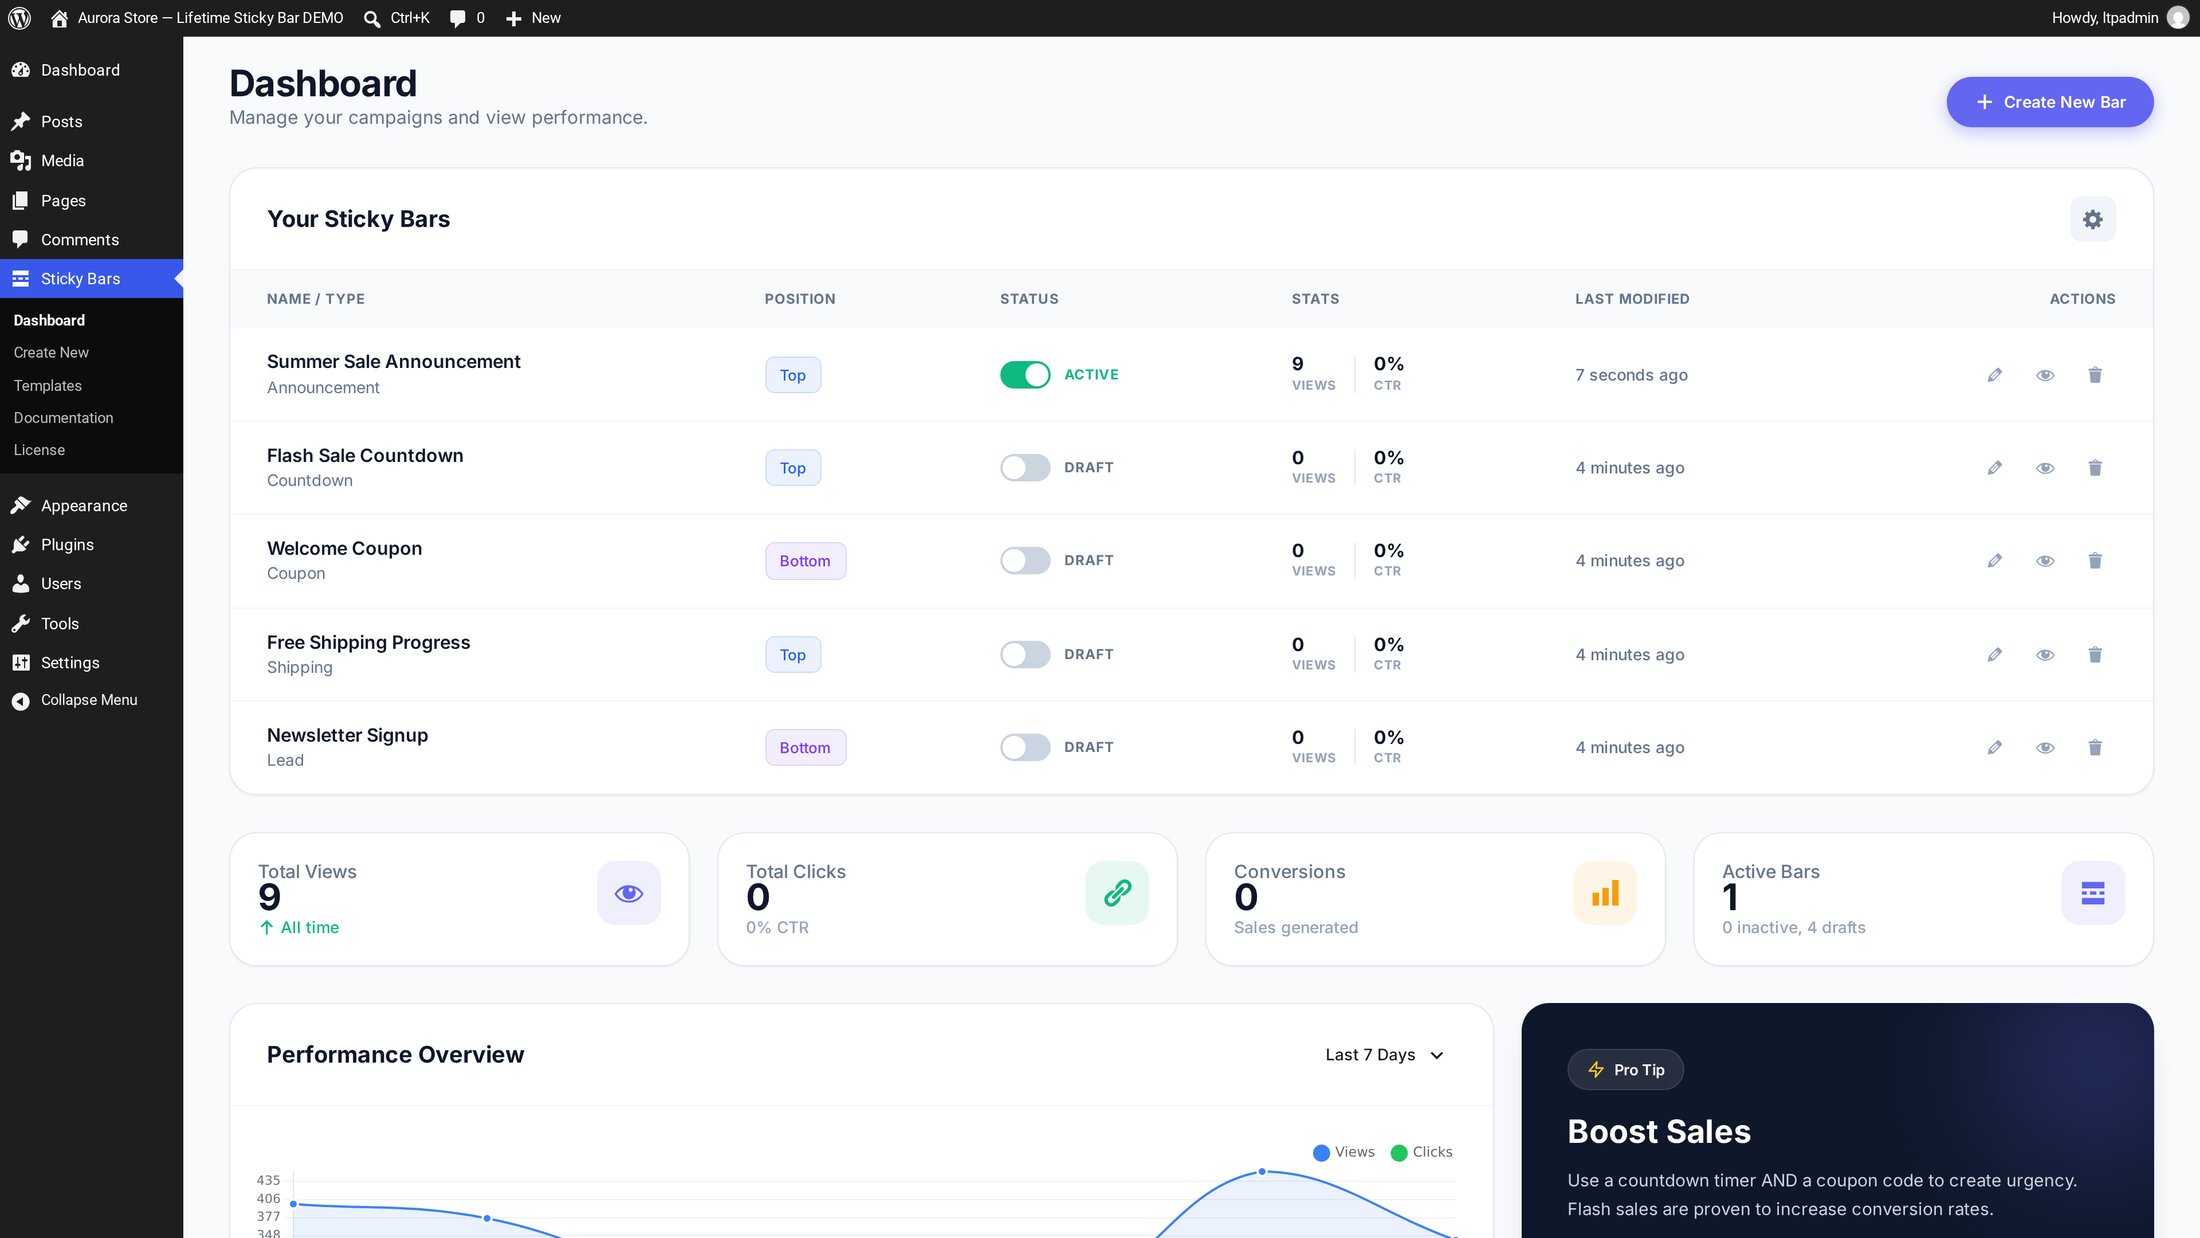Edit the Welcome Coupon bar
This screenshot has width=2200, height=1238.
(x=1994, y=561)
